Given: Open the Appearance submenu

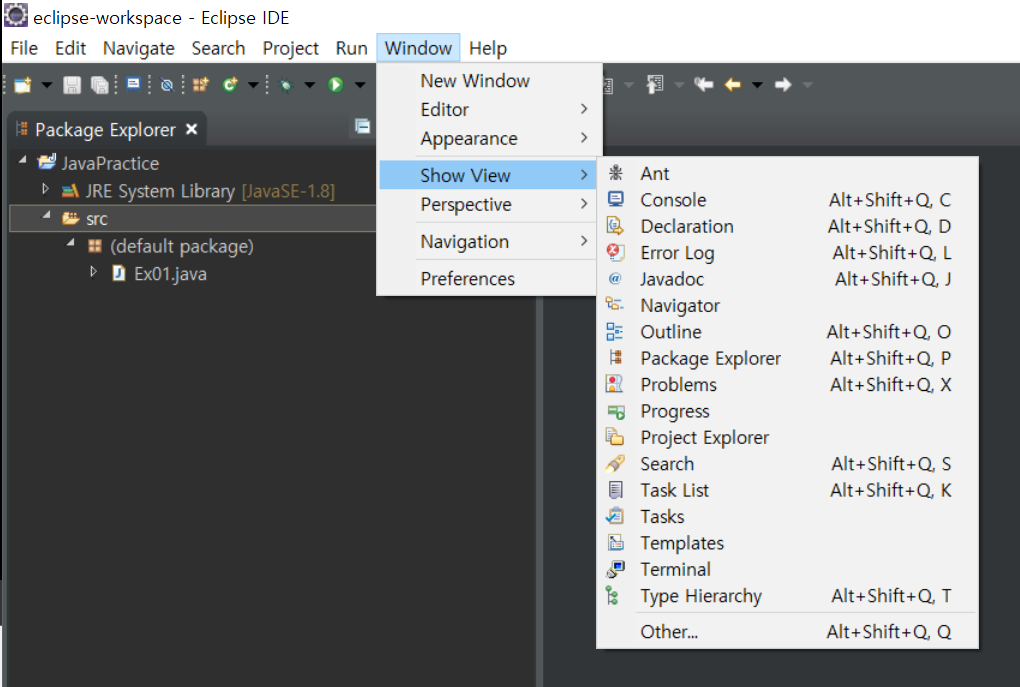Looking at the screenshot, I should click(x=489, y=139).
